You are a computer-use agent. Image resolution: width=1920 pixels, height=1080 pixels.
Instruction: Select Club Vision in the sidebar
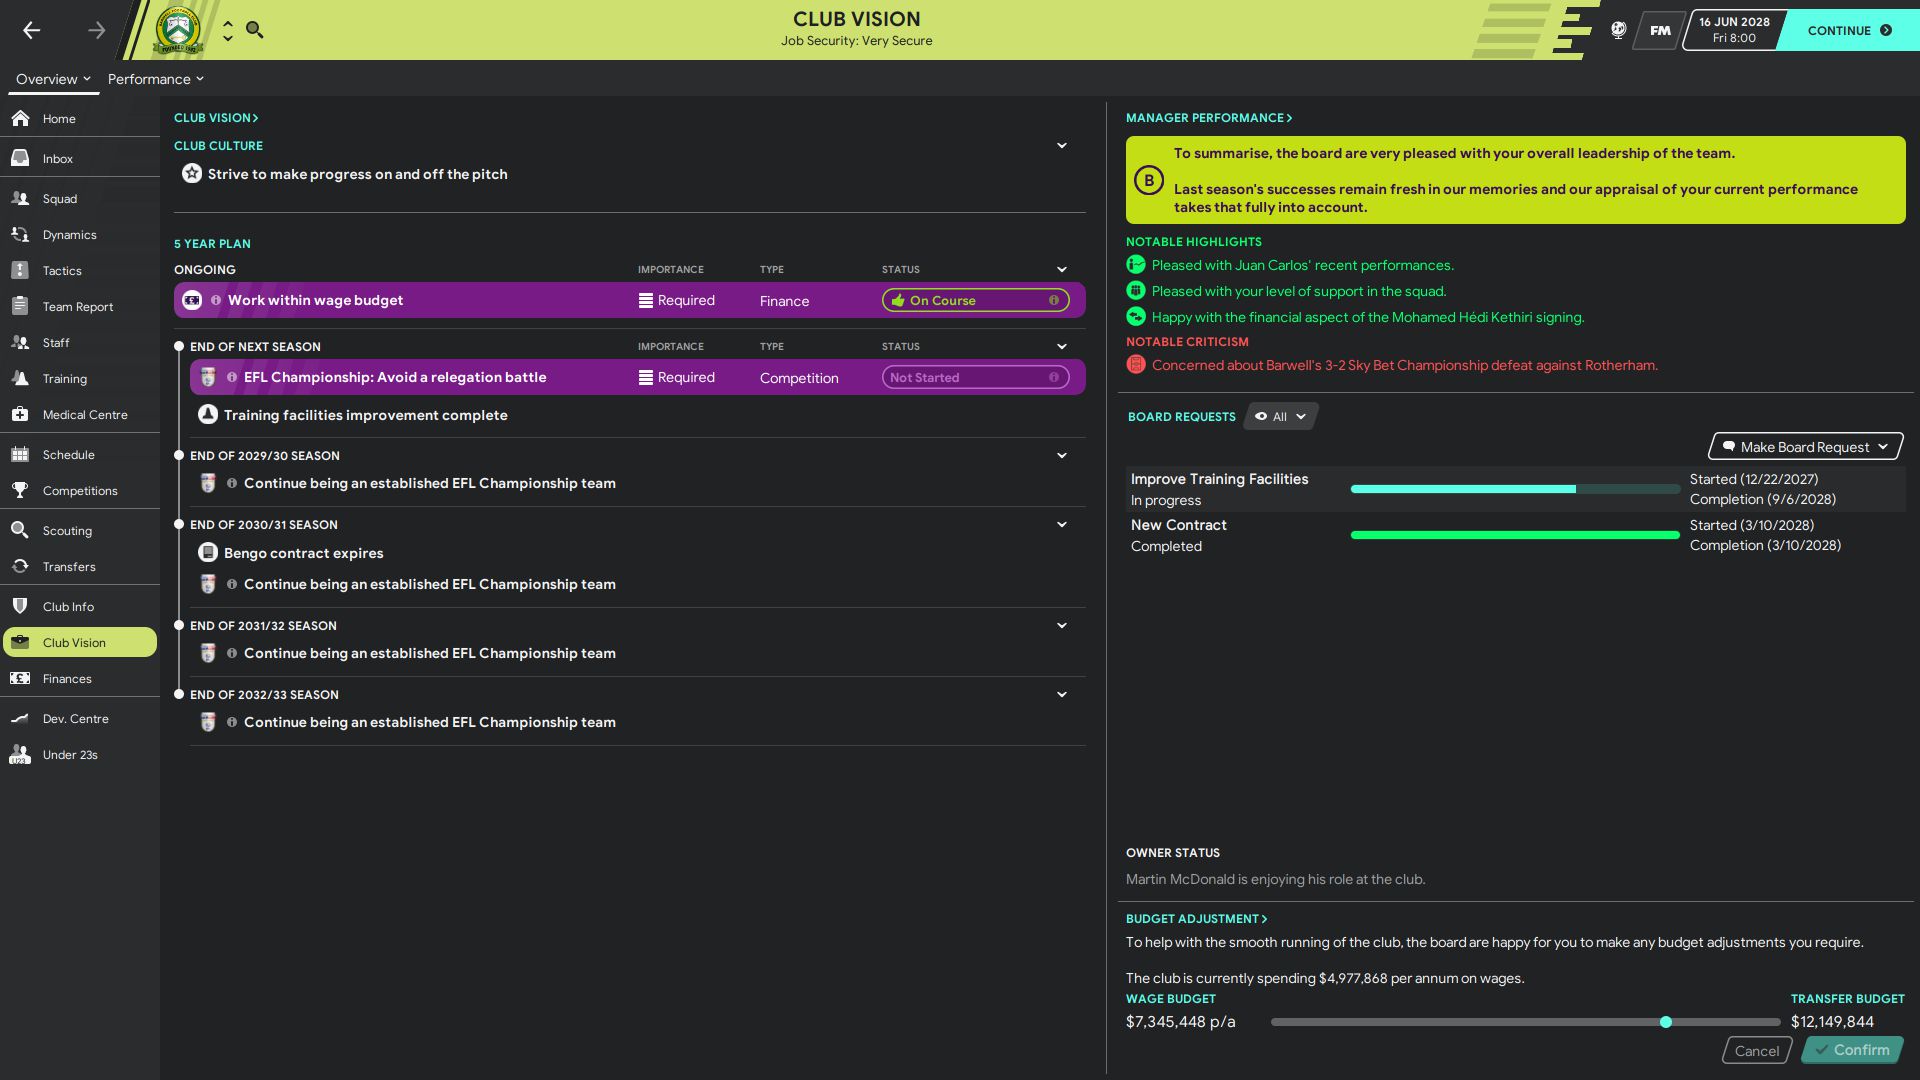click(80, 642)
